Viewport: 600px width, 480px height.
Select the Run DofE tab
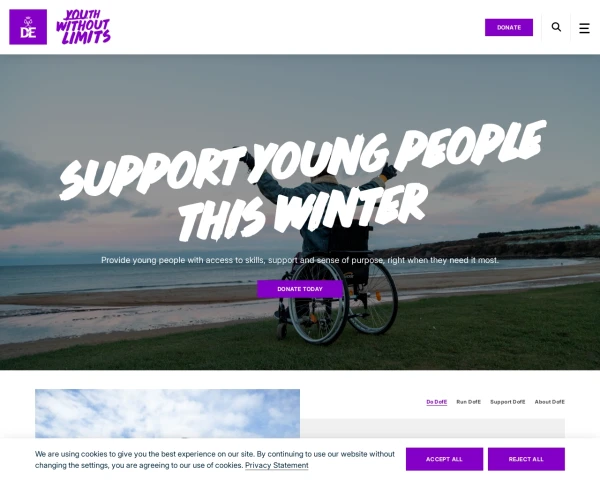coord(468,402)
